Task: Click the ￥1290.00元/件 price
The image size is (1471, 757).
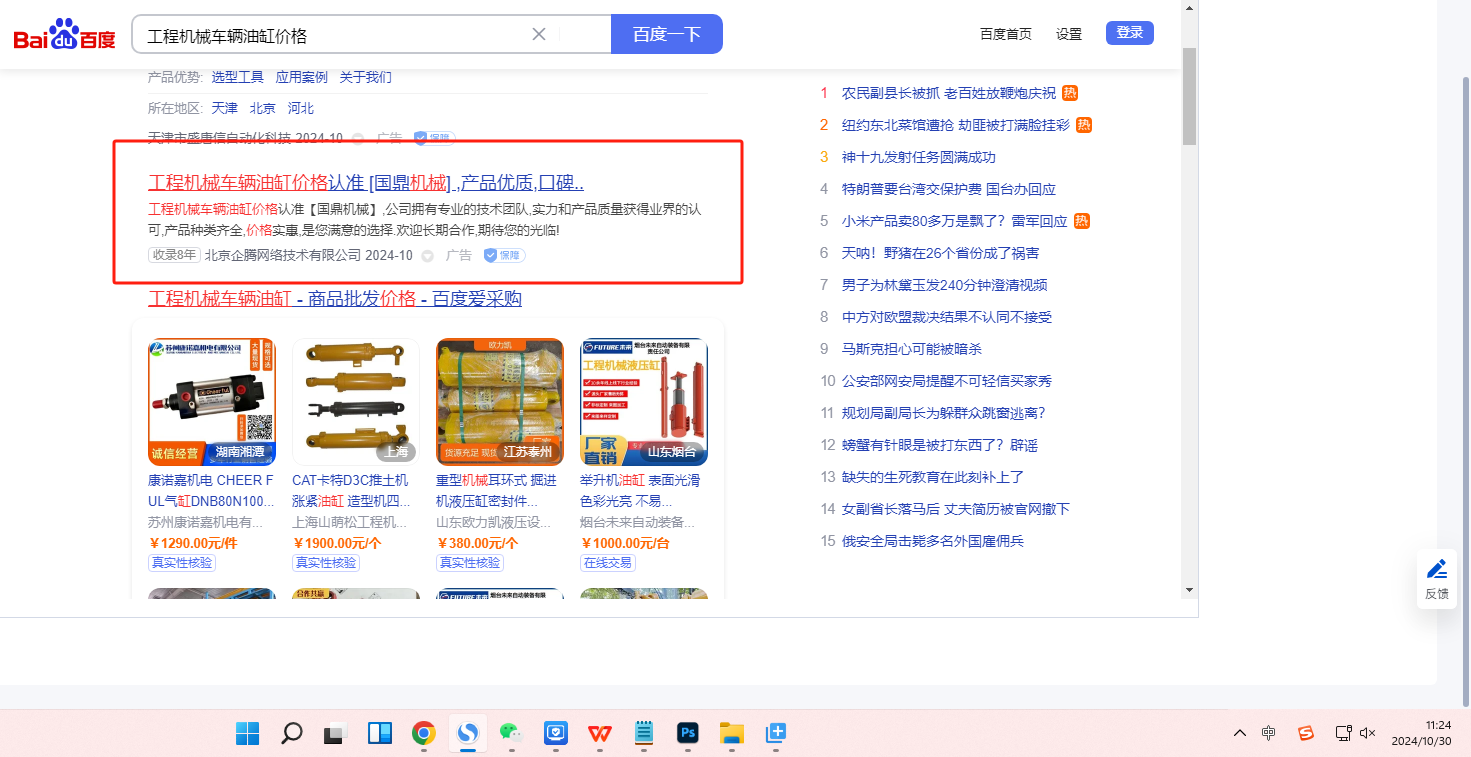Action: (x=193, y=543)
